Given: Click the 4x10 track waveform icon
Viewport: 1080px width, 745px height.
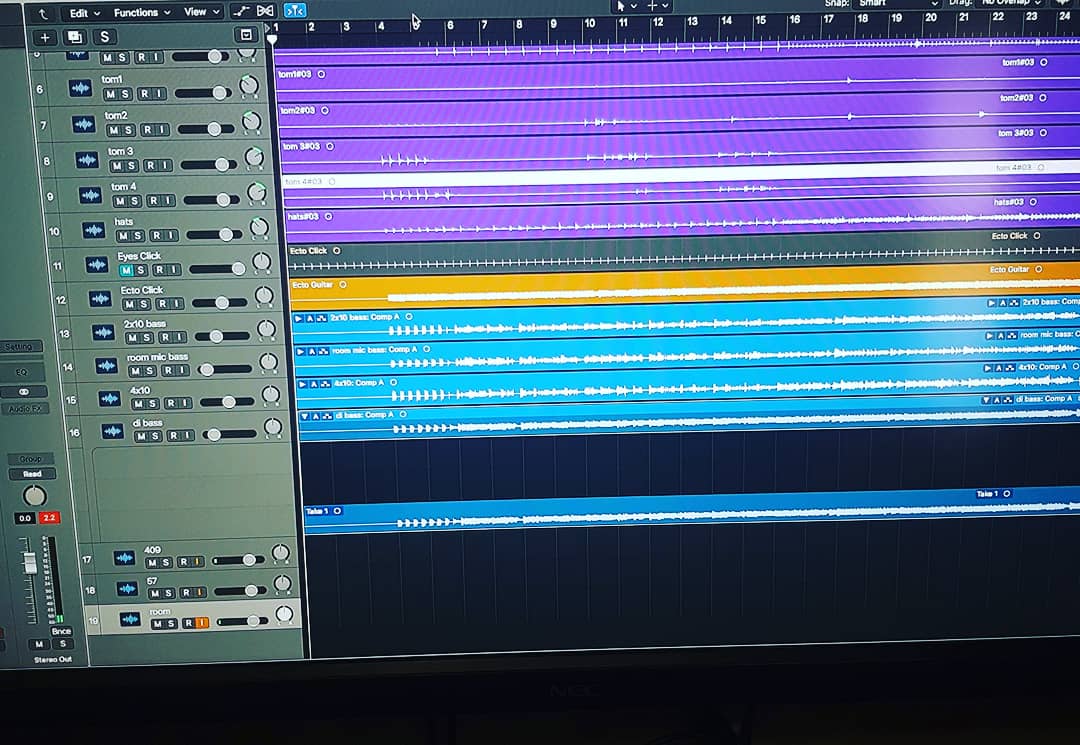Looking at the screenshot, I should 110,399.
